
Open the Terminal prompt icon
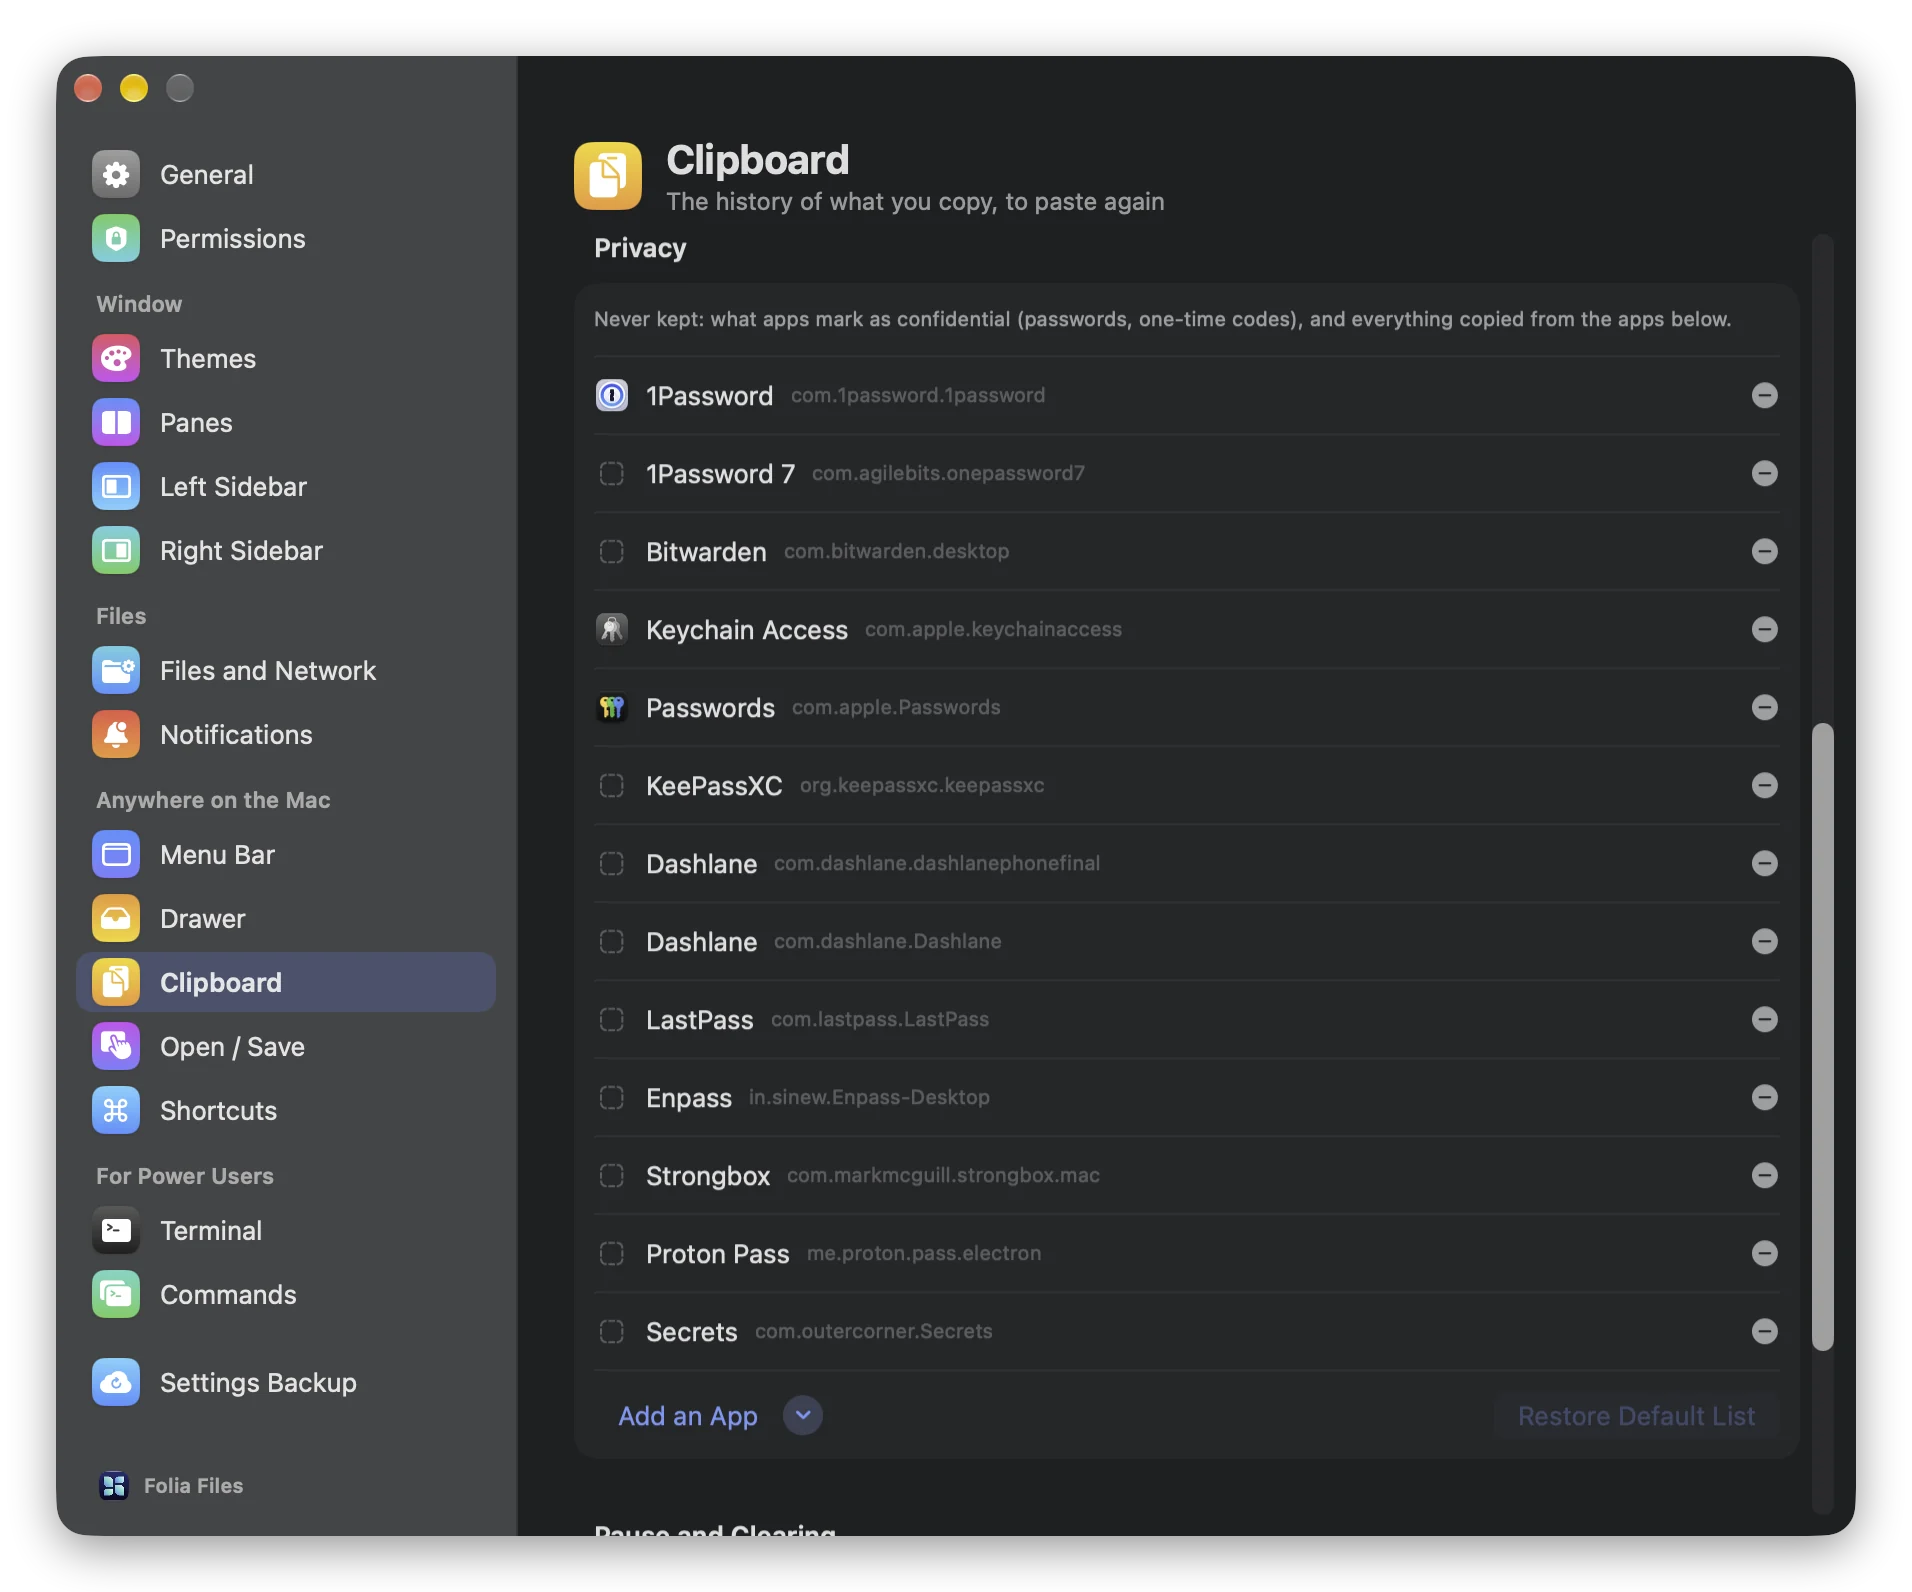pyautogui.click(x=116, y=1231)
